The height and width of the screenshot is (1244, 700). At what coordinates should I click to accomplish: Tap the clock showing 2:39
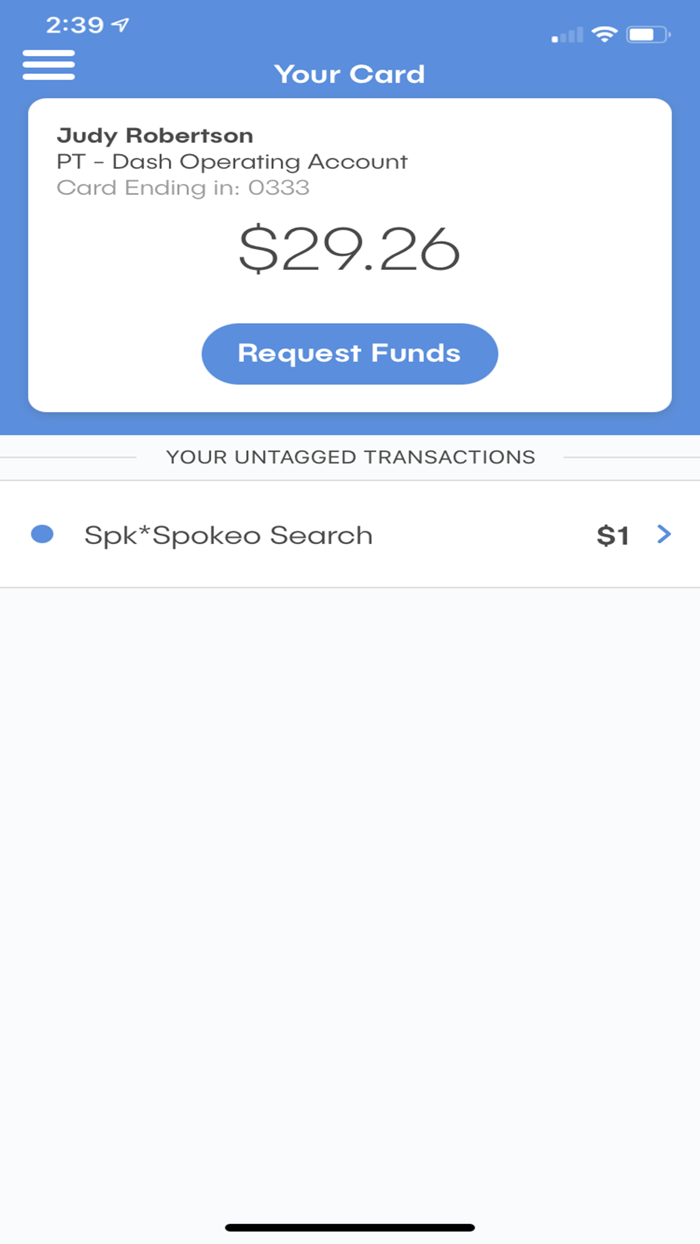point(75,26)
